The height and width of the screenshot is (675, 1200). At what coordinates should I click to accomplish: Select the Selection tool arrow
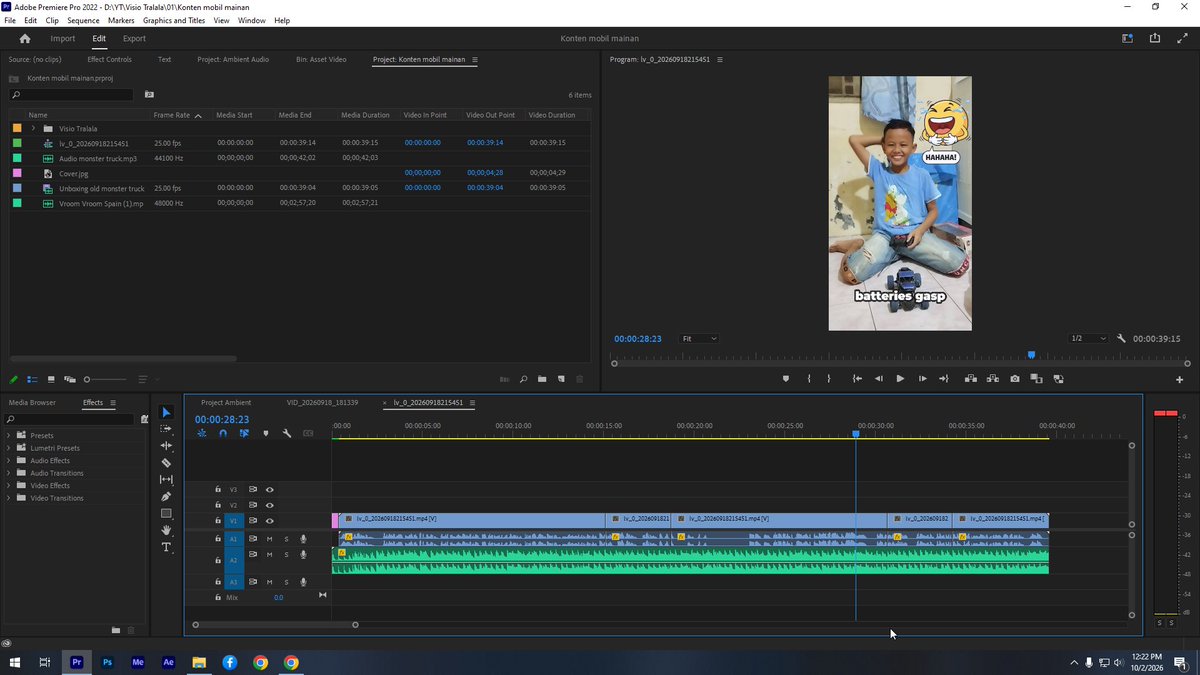pyautogui.click(x=166, y=412)
